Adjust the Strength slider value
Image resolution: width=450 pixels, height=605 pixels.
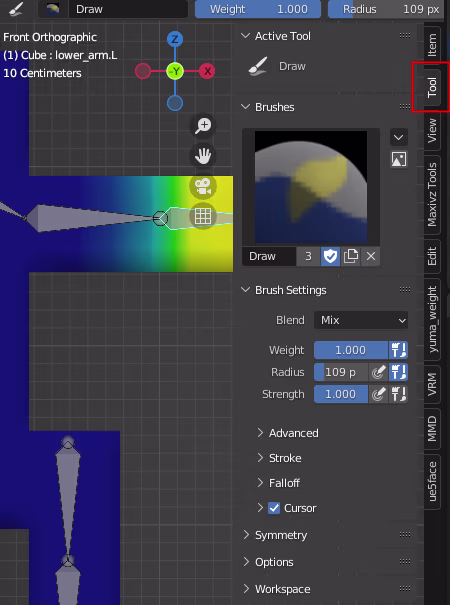[341, 394]
